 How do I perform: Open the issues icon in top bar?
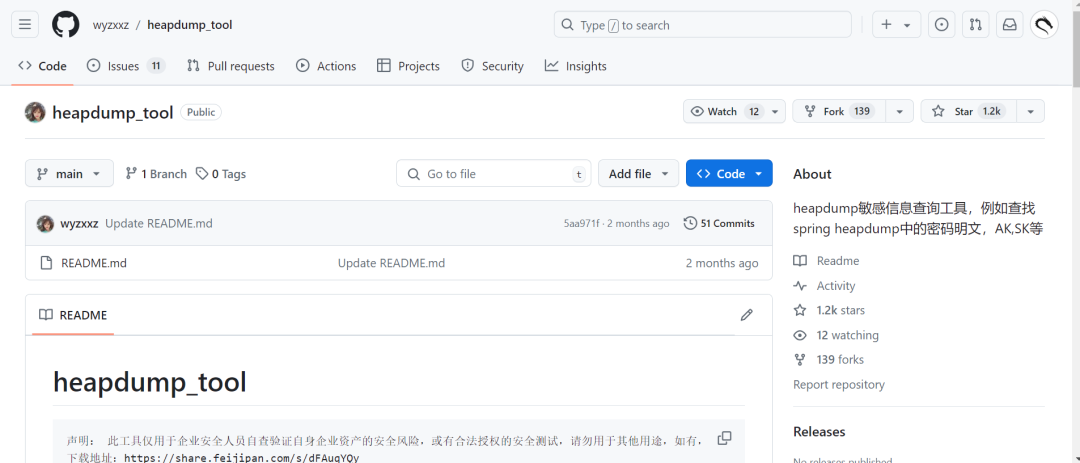(941, 25)
